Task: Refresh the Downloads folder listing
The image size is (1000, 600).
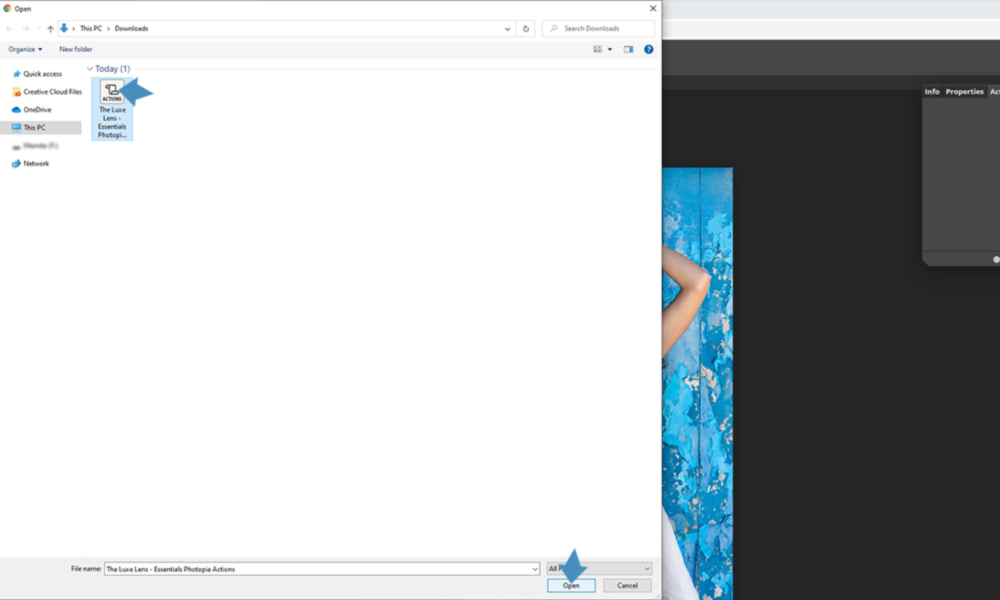Action: (527, 29)
